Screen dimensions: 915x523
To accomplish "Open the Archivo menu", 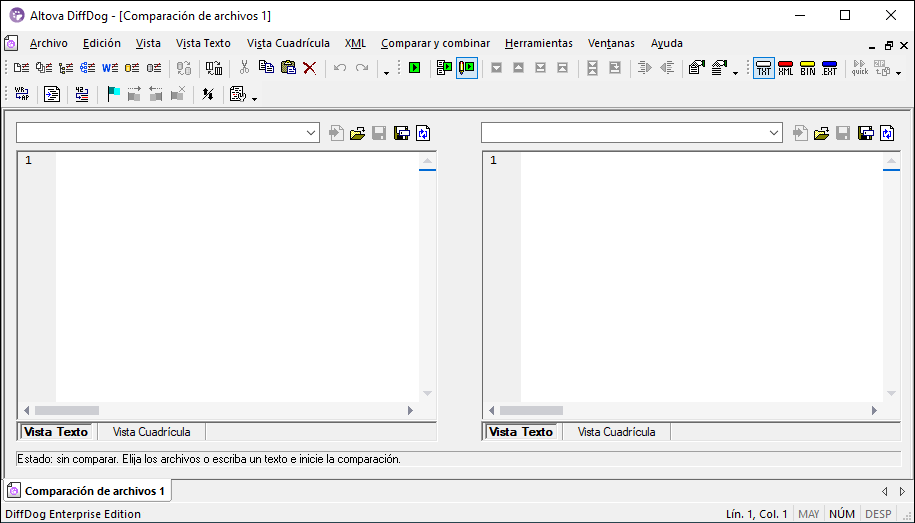I will pyautogui.click(x=48, y=43).
